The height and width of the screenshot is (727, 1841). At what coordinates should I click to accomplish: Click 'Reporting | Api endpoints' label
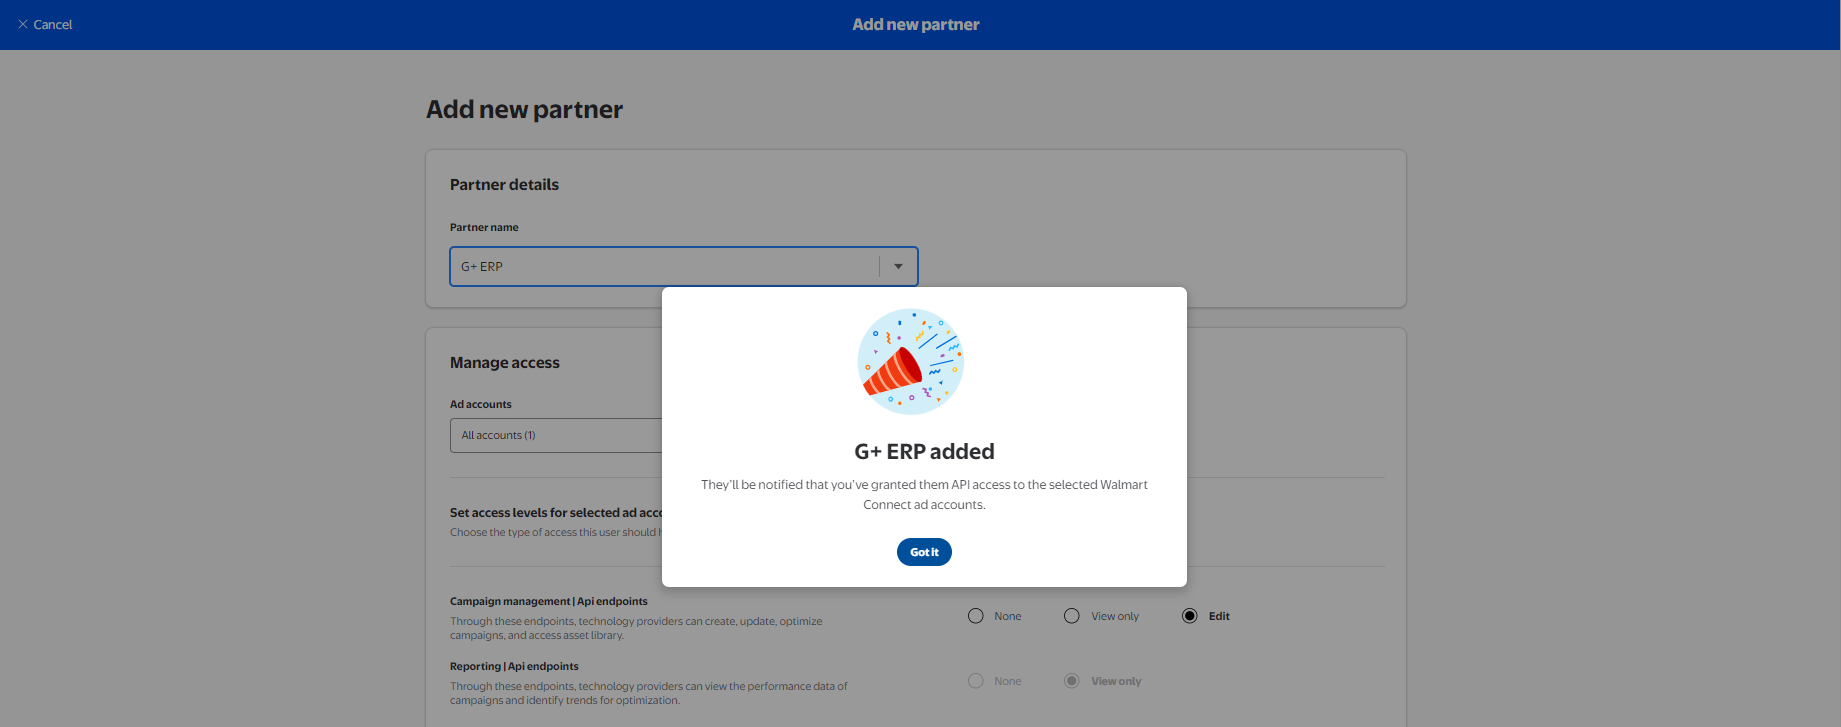tap(514, 666)
